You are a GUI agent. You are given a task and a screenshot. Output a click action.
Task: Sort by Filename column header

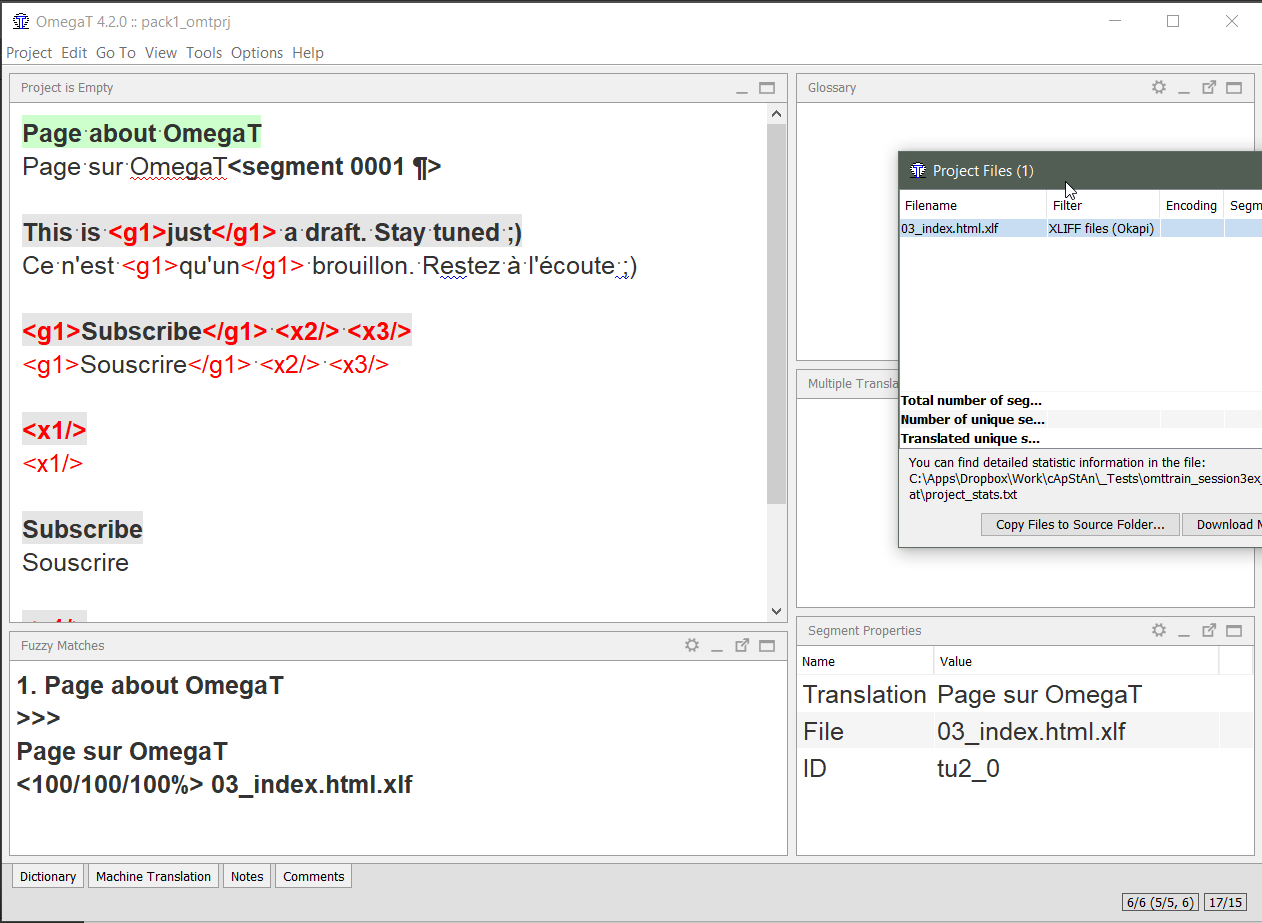(x=973, y=205)
